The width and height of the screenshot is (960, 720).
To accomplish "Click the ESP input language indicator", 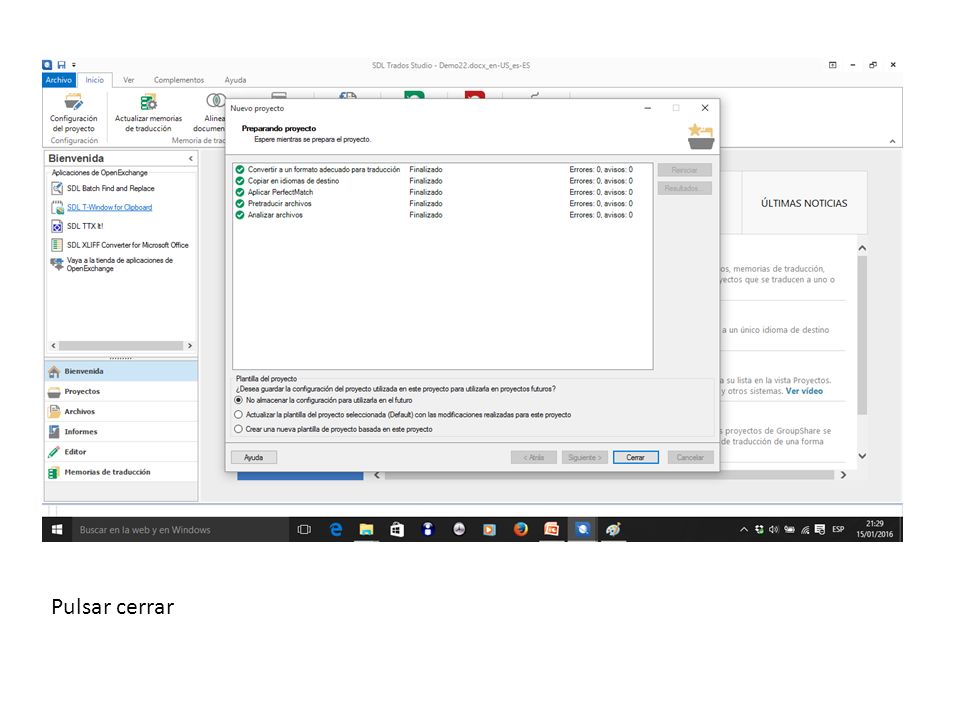I will pos(838,530).
